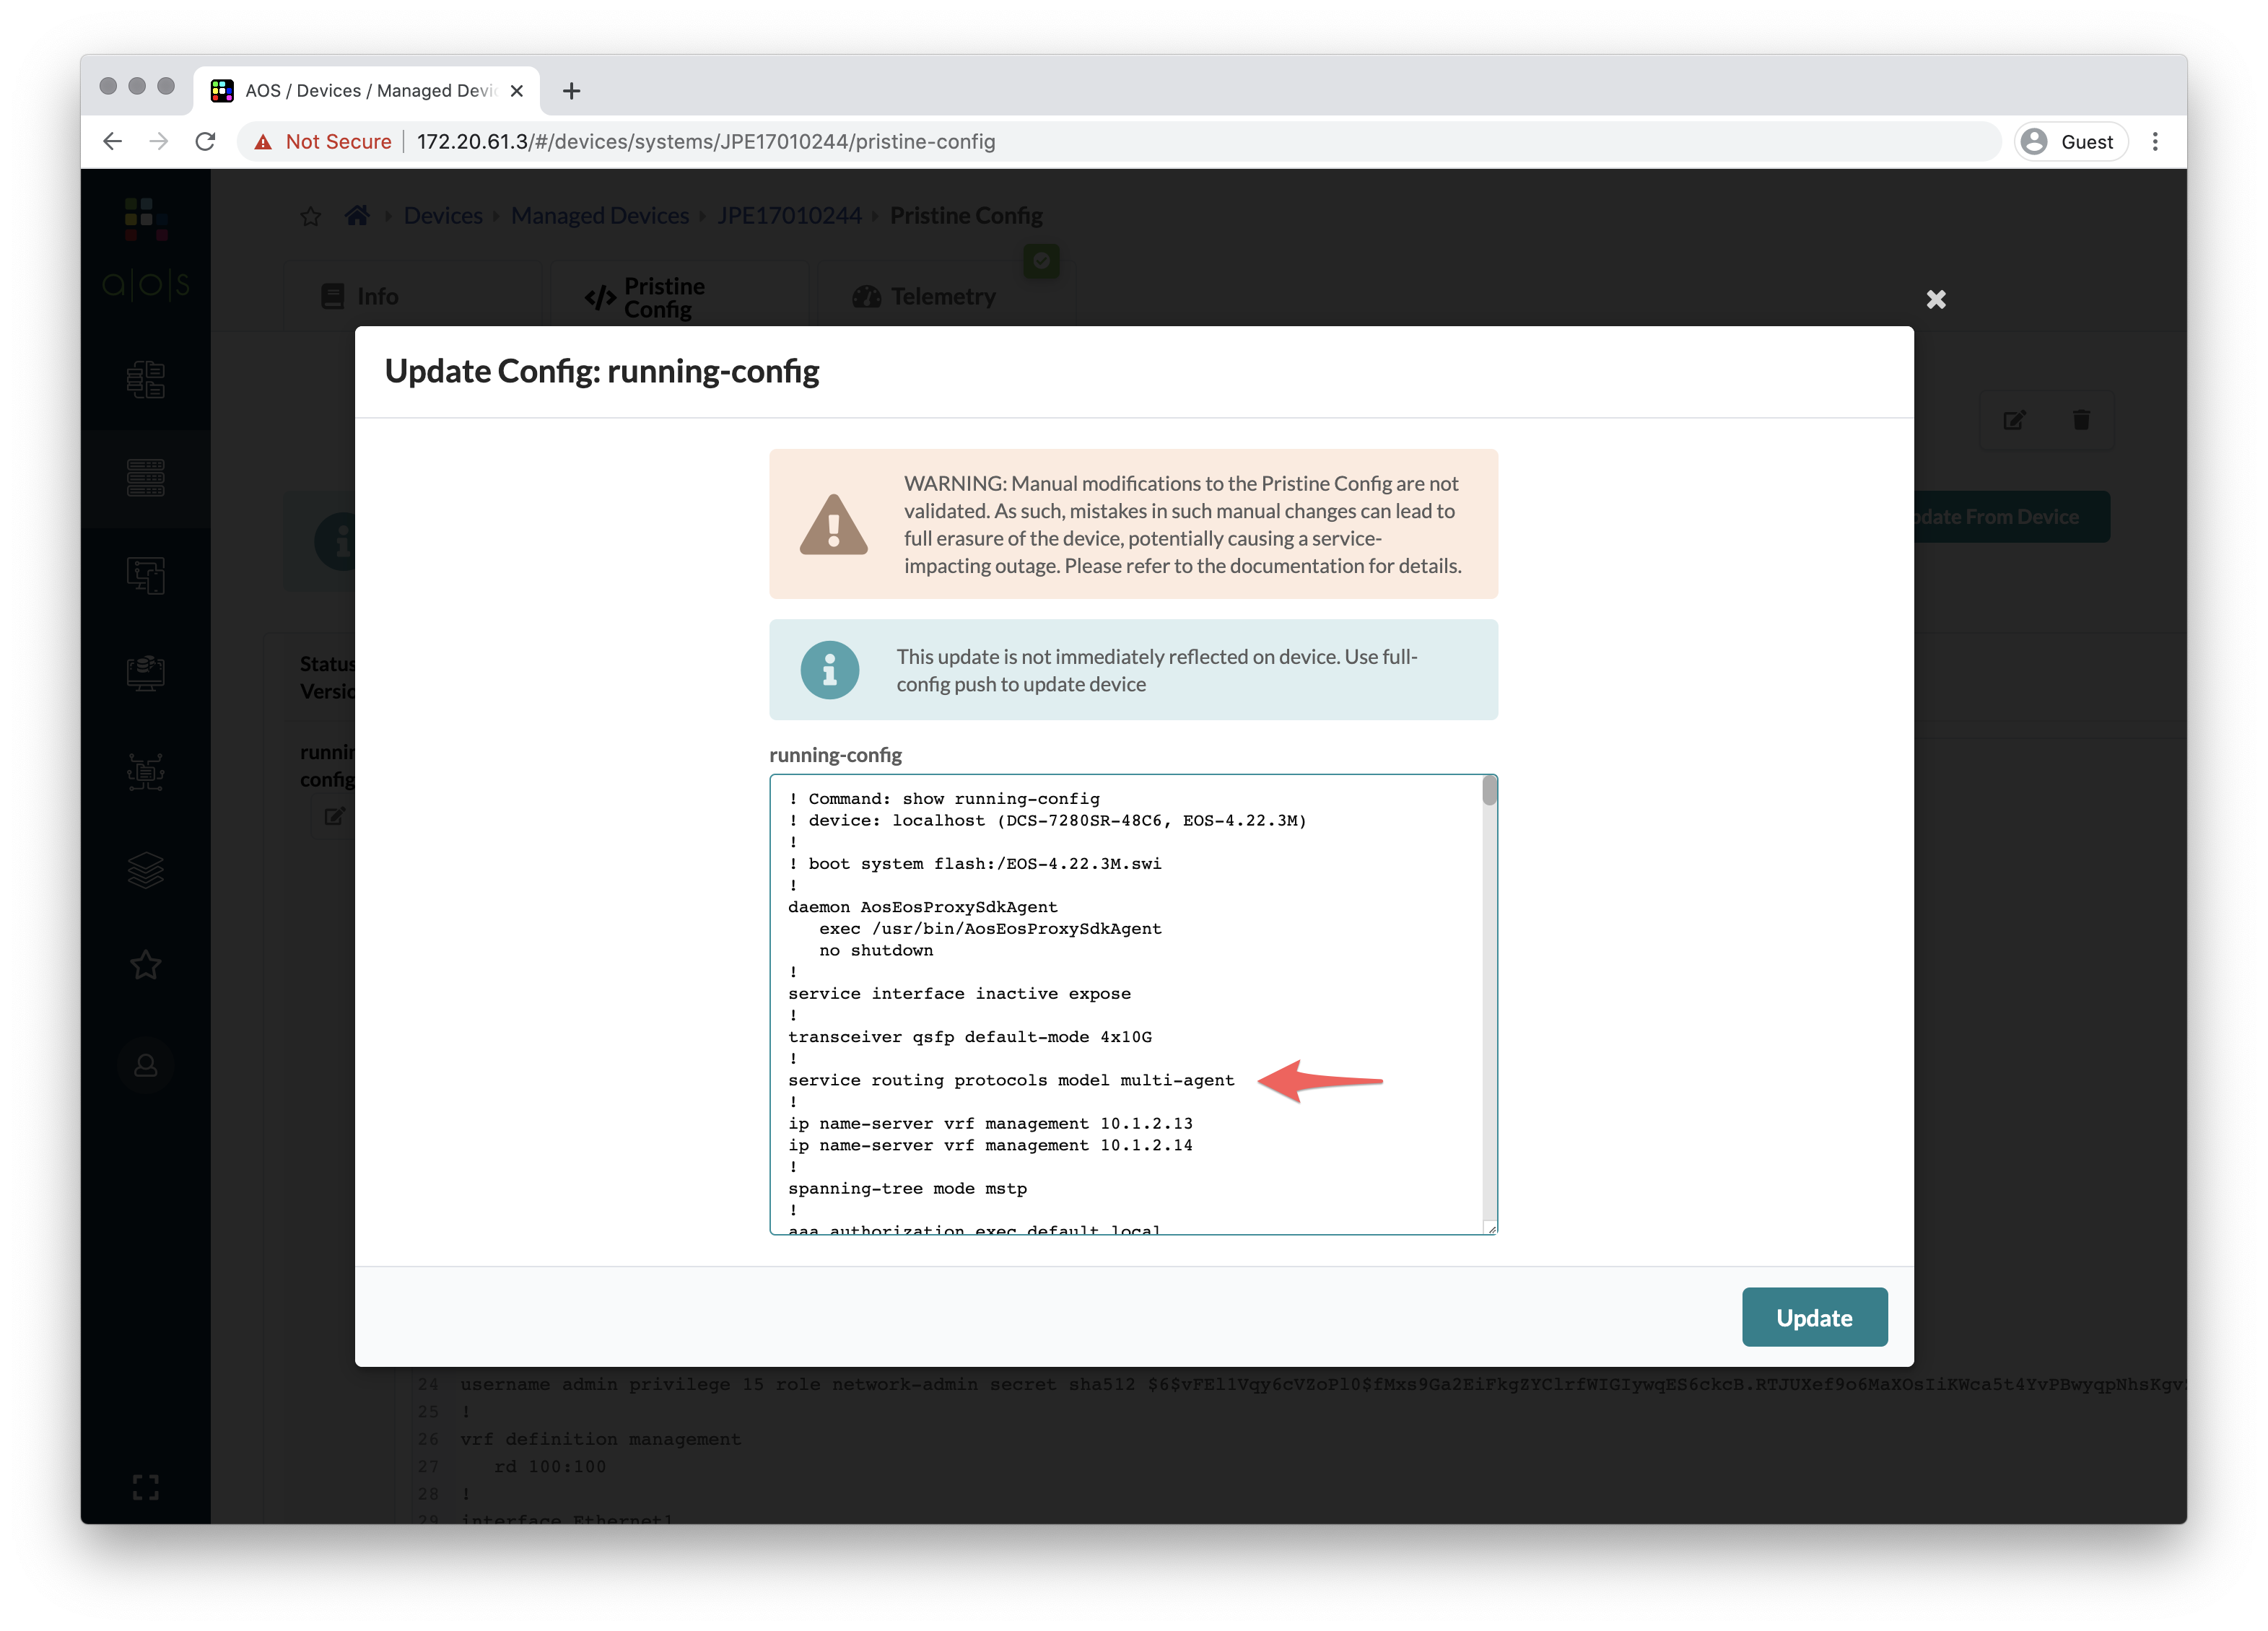This screenshot has height=1631, width=2268.
Task: Open Favorites via the sidebar star icon
Action: [147, 963]
